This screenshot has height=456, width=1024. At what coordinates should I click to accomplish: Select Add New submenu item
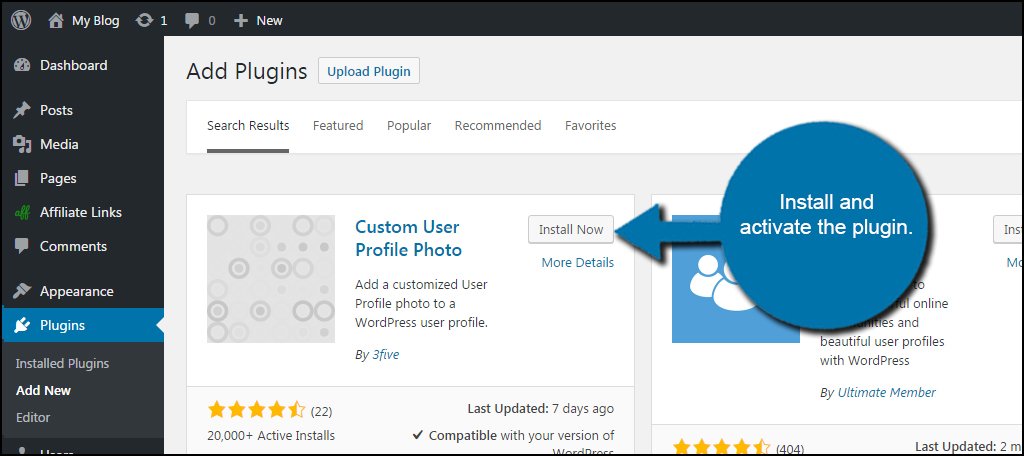(x=43, y=391)
